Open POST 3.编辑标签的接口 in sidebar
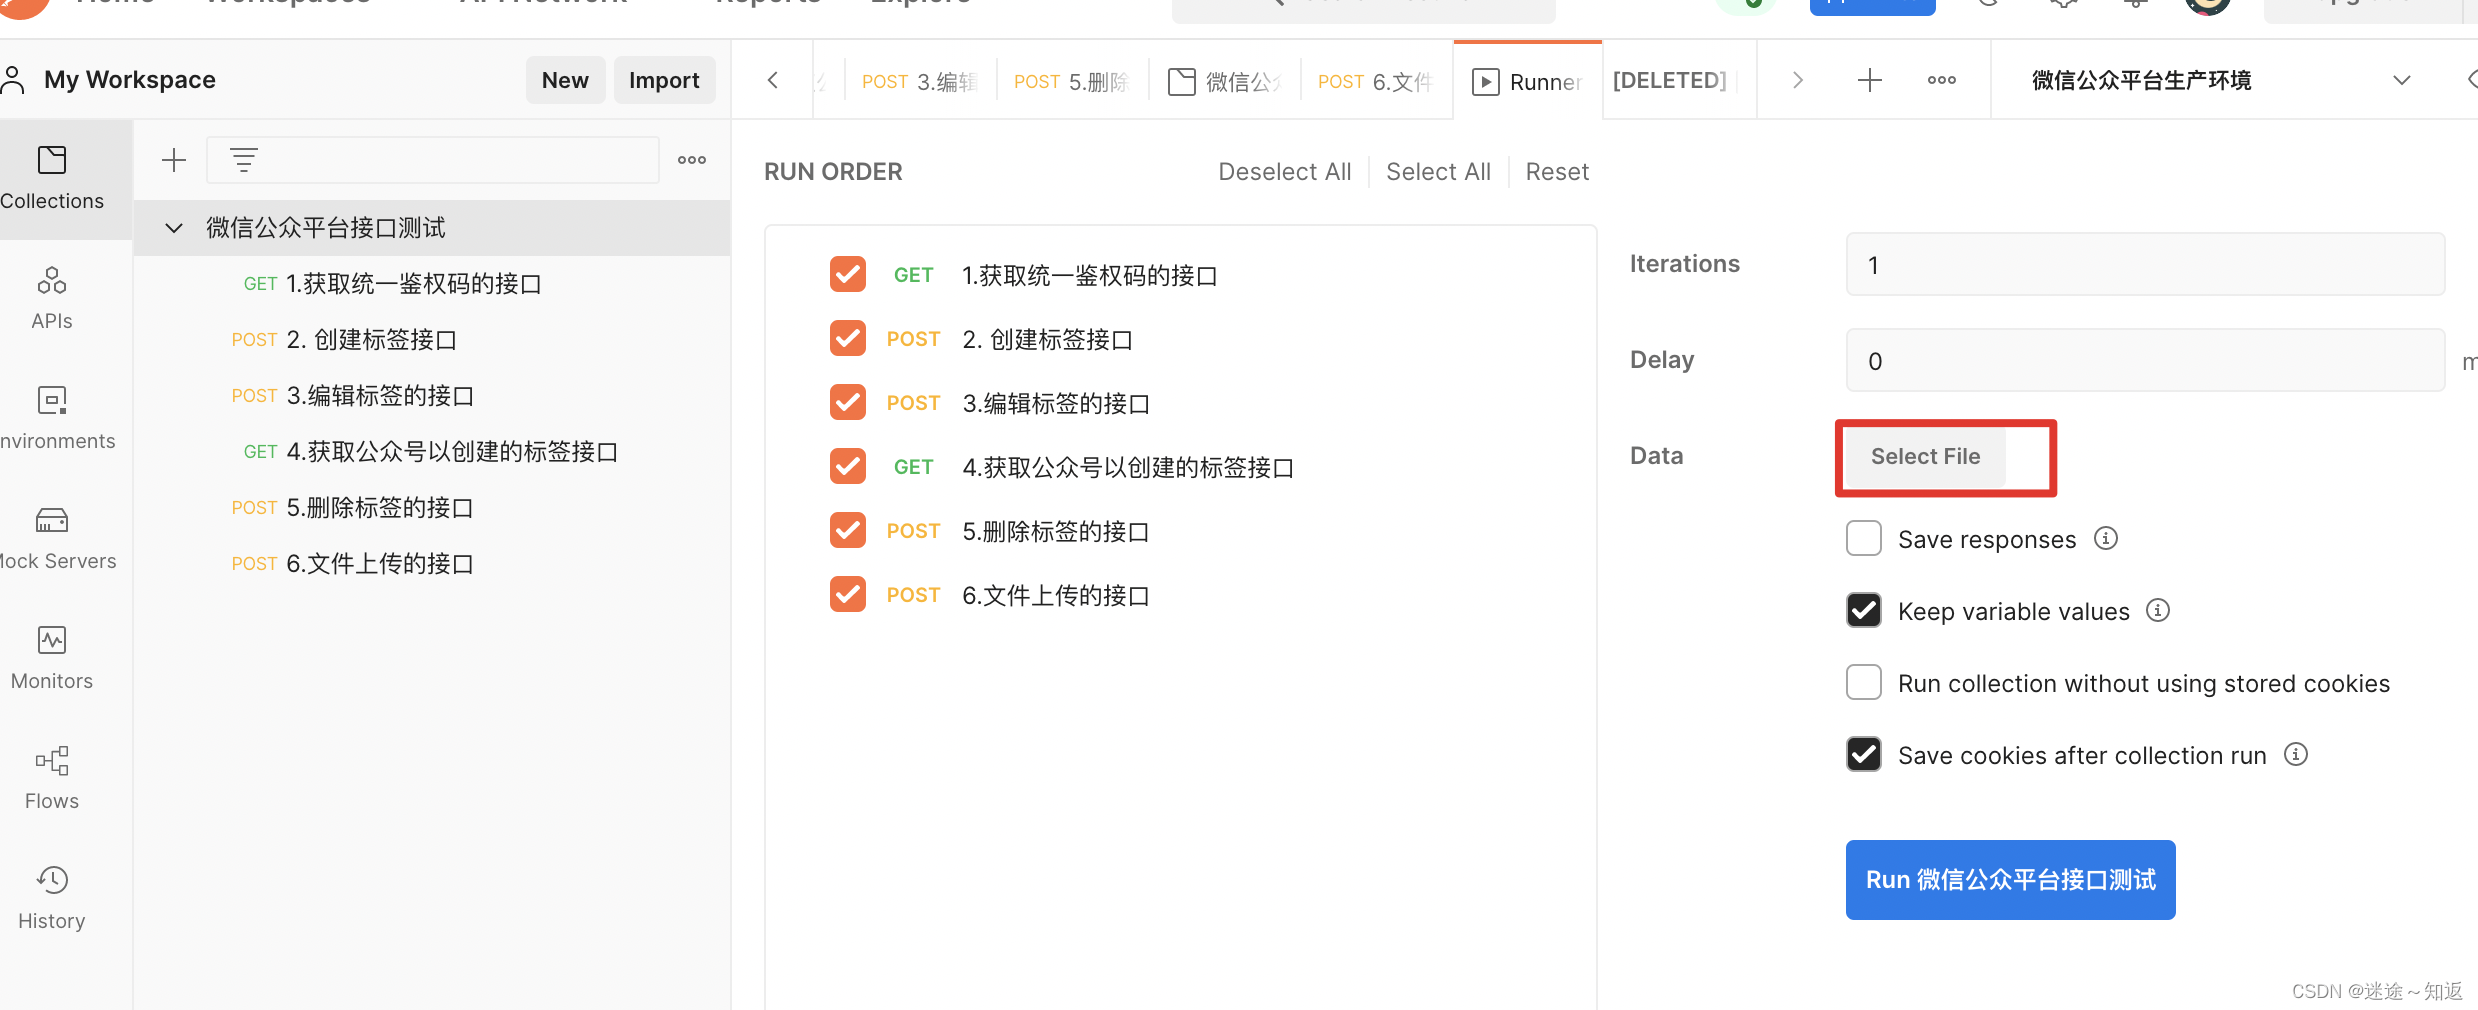 point(432,396)
